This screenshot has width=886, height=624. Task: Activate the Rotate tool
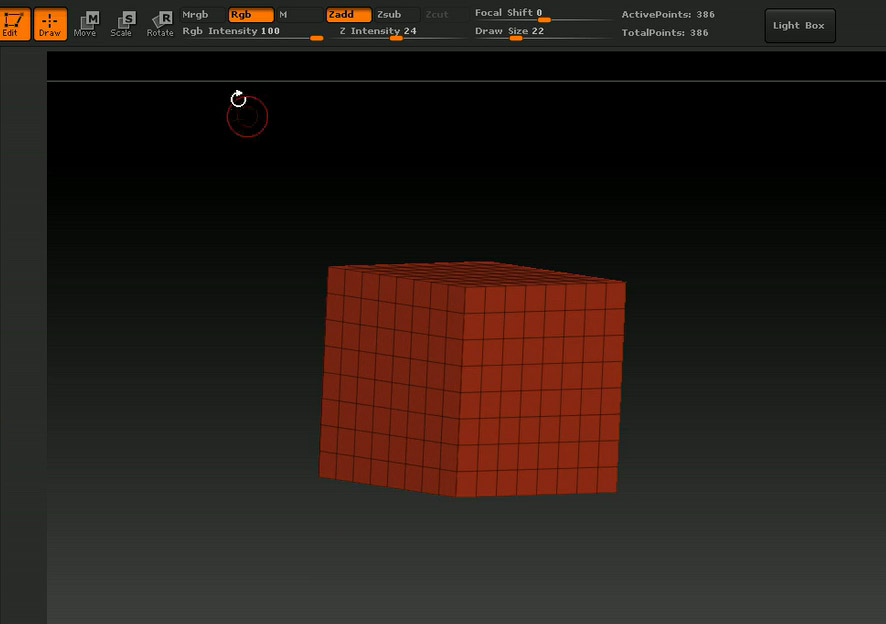pos(160,24)
